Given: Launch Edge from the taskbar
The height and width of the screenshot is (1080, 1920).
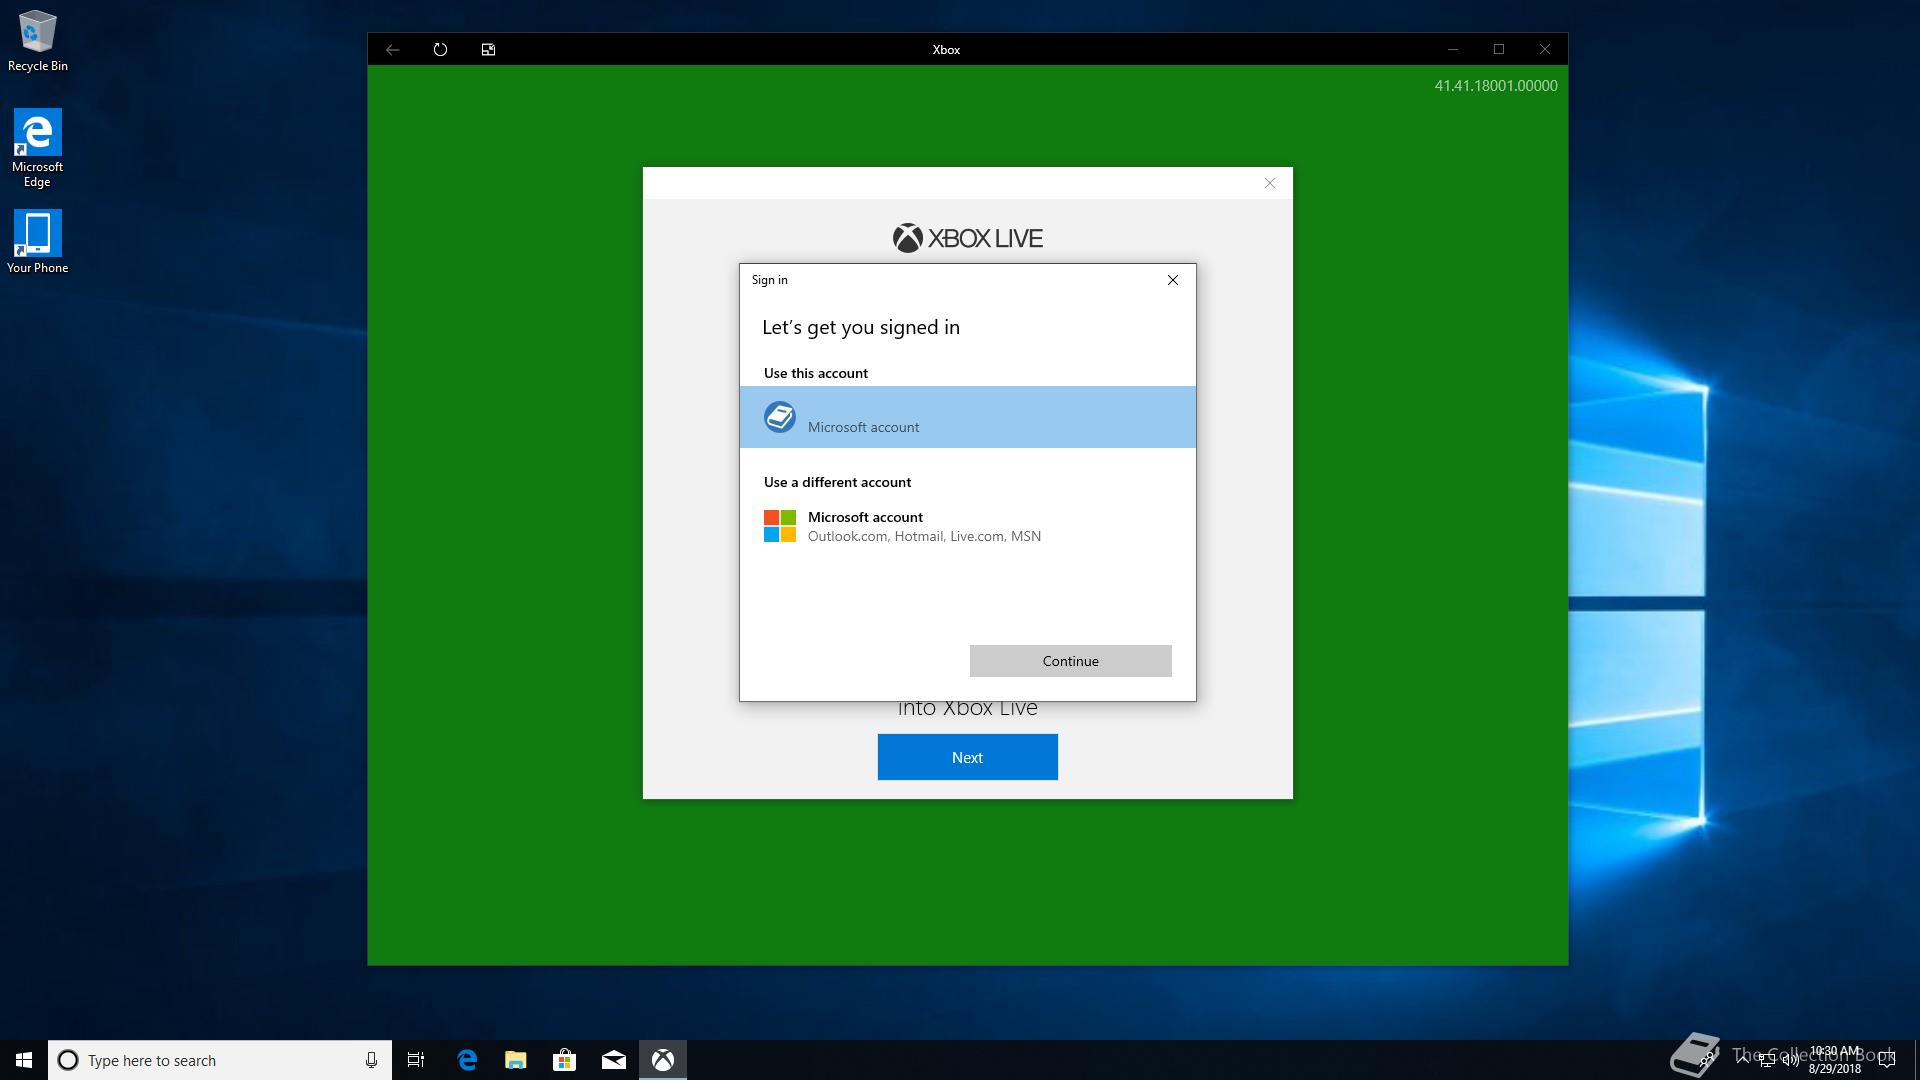Looking at the screenshot, I should 467,1060.
